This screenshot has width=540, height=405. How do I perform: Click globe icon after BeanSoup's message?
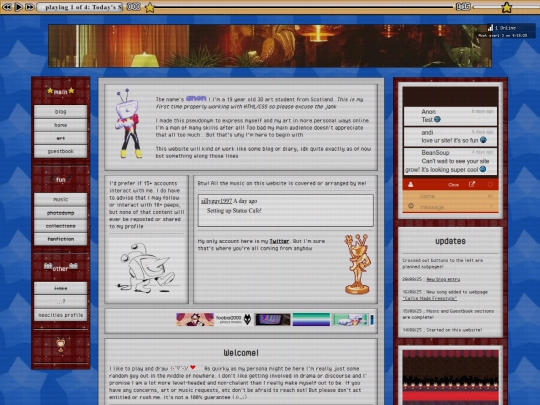[483, 169]
